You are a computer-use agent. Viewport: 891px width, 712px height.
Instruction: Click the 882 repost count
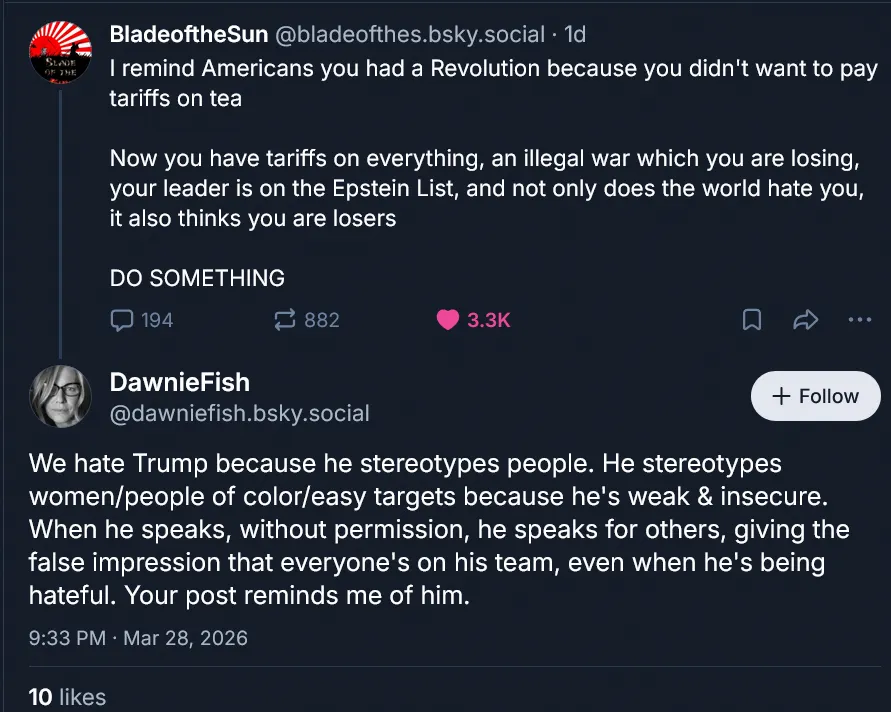pos(321,320)
